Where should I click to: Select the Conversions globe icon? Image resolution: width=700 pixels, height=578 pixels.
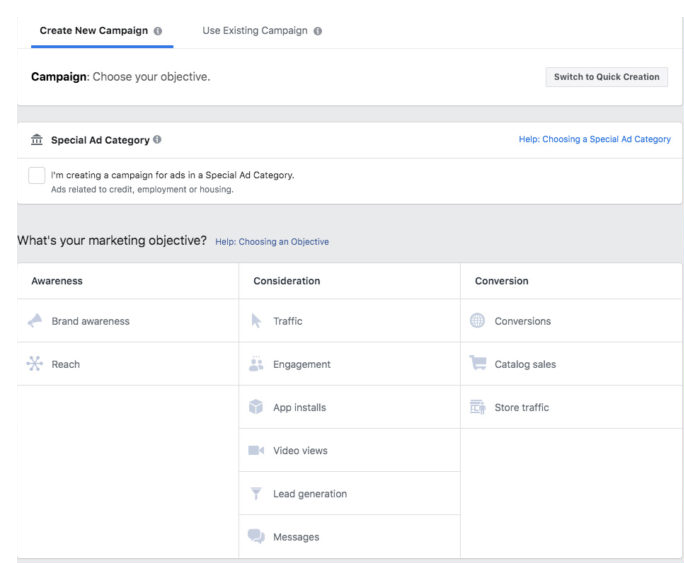(x=477, y=320)
